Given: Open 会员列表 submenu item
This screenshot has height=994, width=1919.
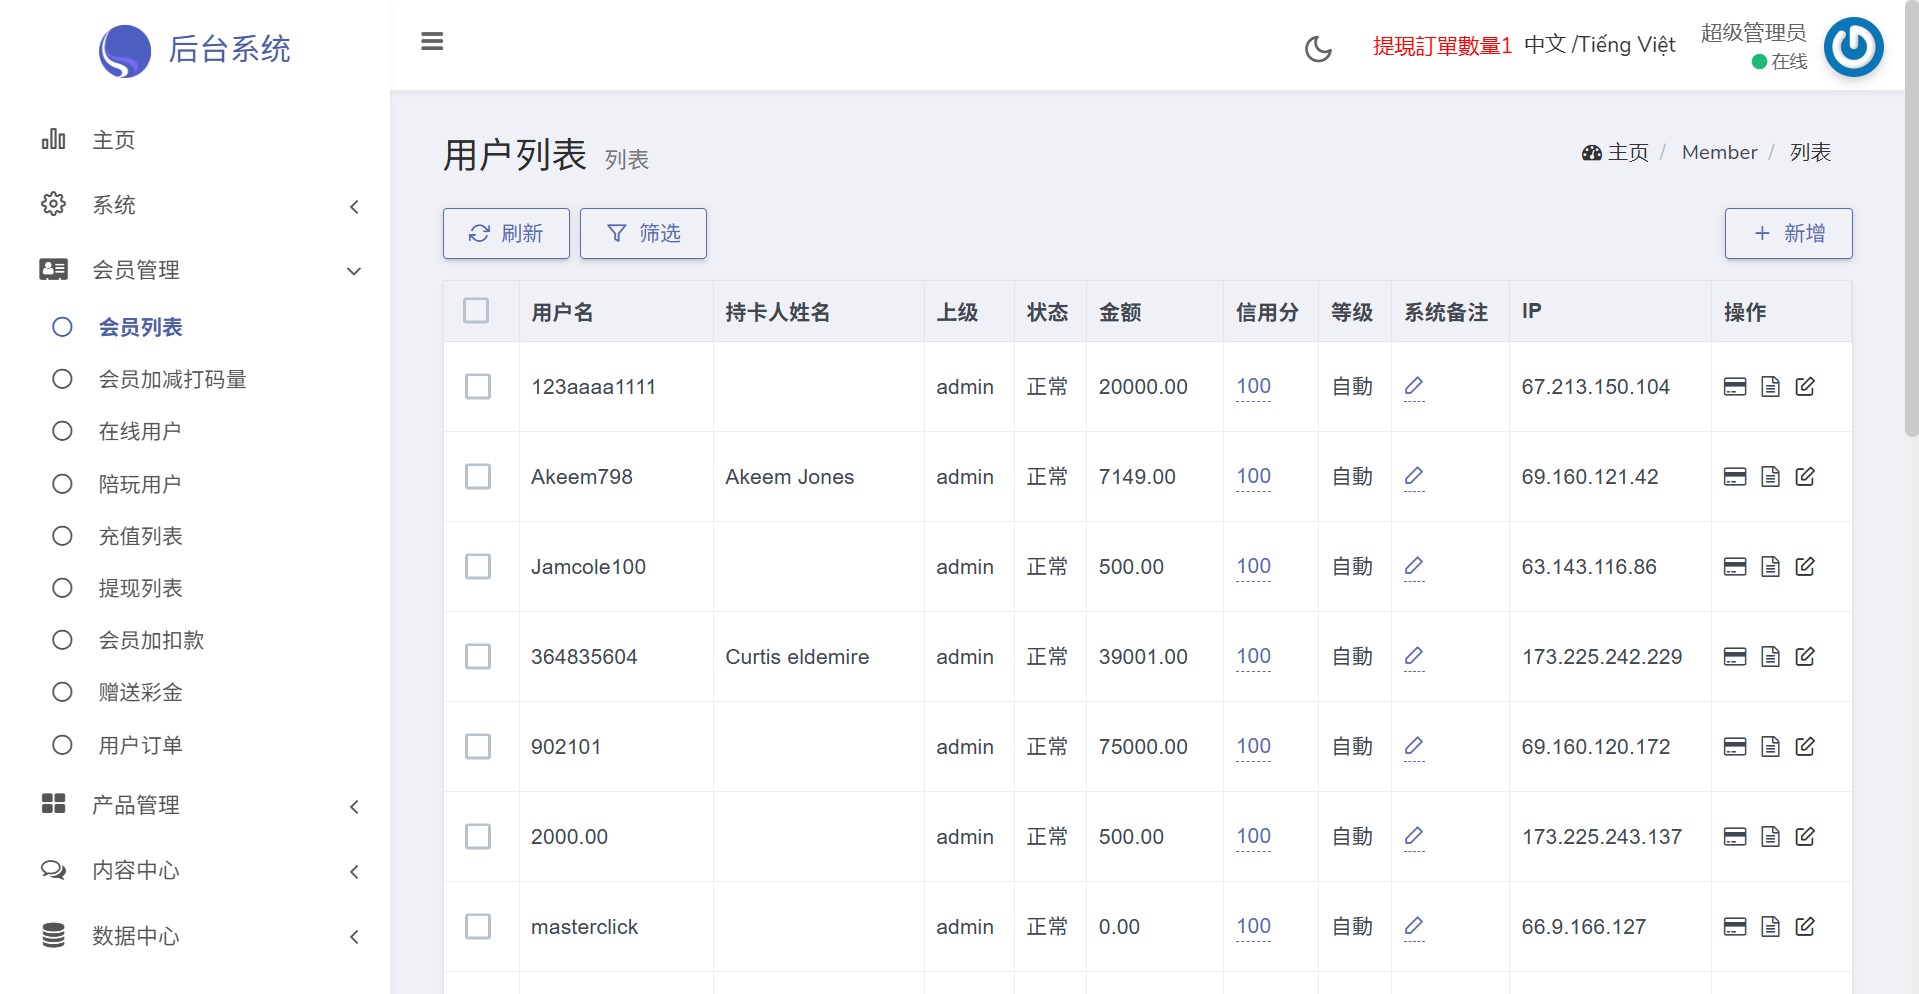Looking at the screenshot, I should 140,328.
